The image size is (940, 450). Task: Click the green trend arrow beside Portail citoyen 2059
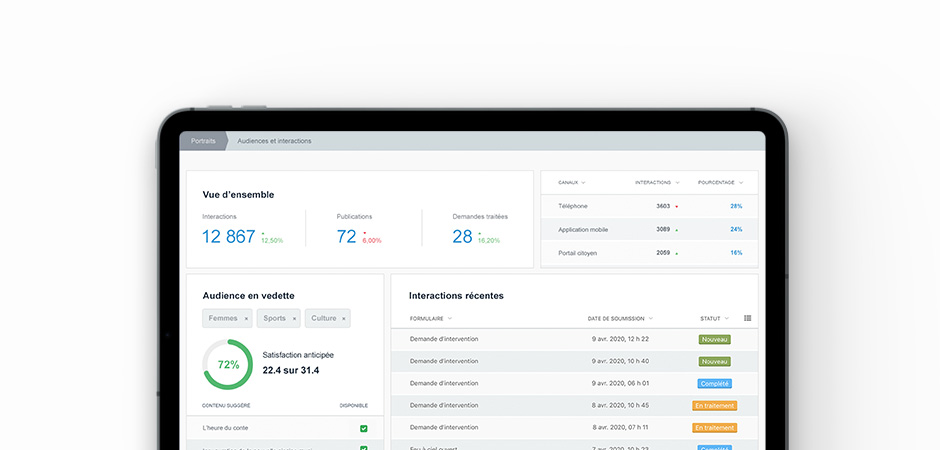click(x=677, y=253)
